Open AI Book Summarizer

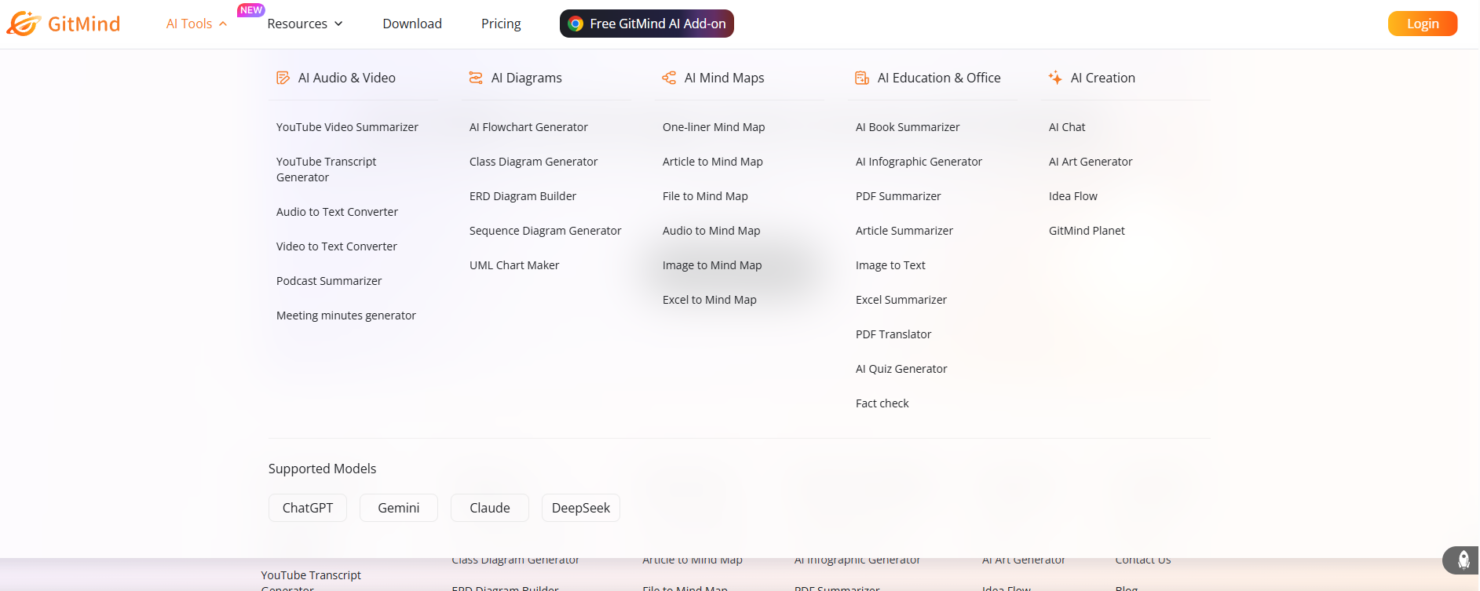pyautogui.click(x=907, y=127)
